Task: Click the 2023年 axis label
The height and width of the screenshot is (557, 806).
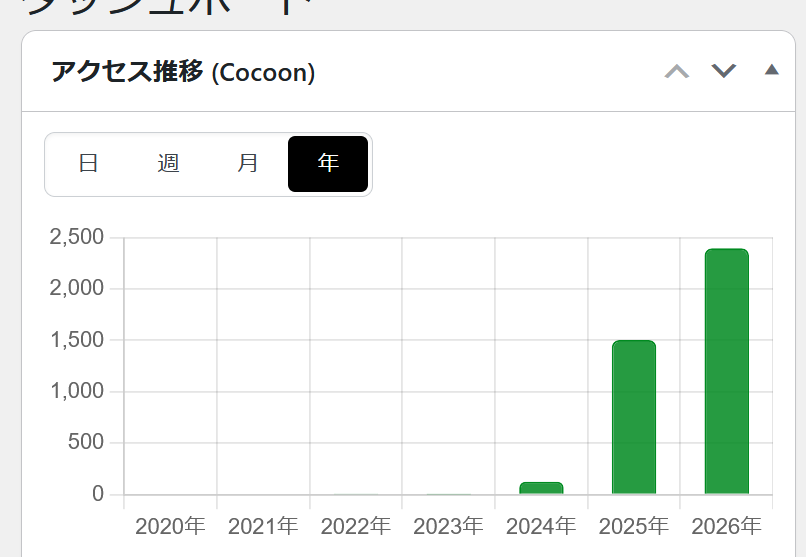Action: (448, 526)
